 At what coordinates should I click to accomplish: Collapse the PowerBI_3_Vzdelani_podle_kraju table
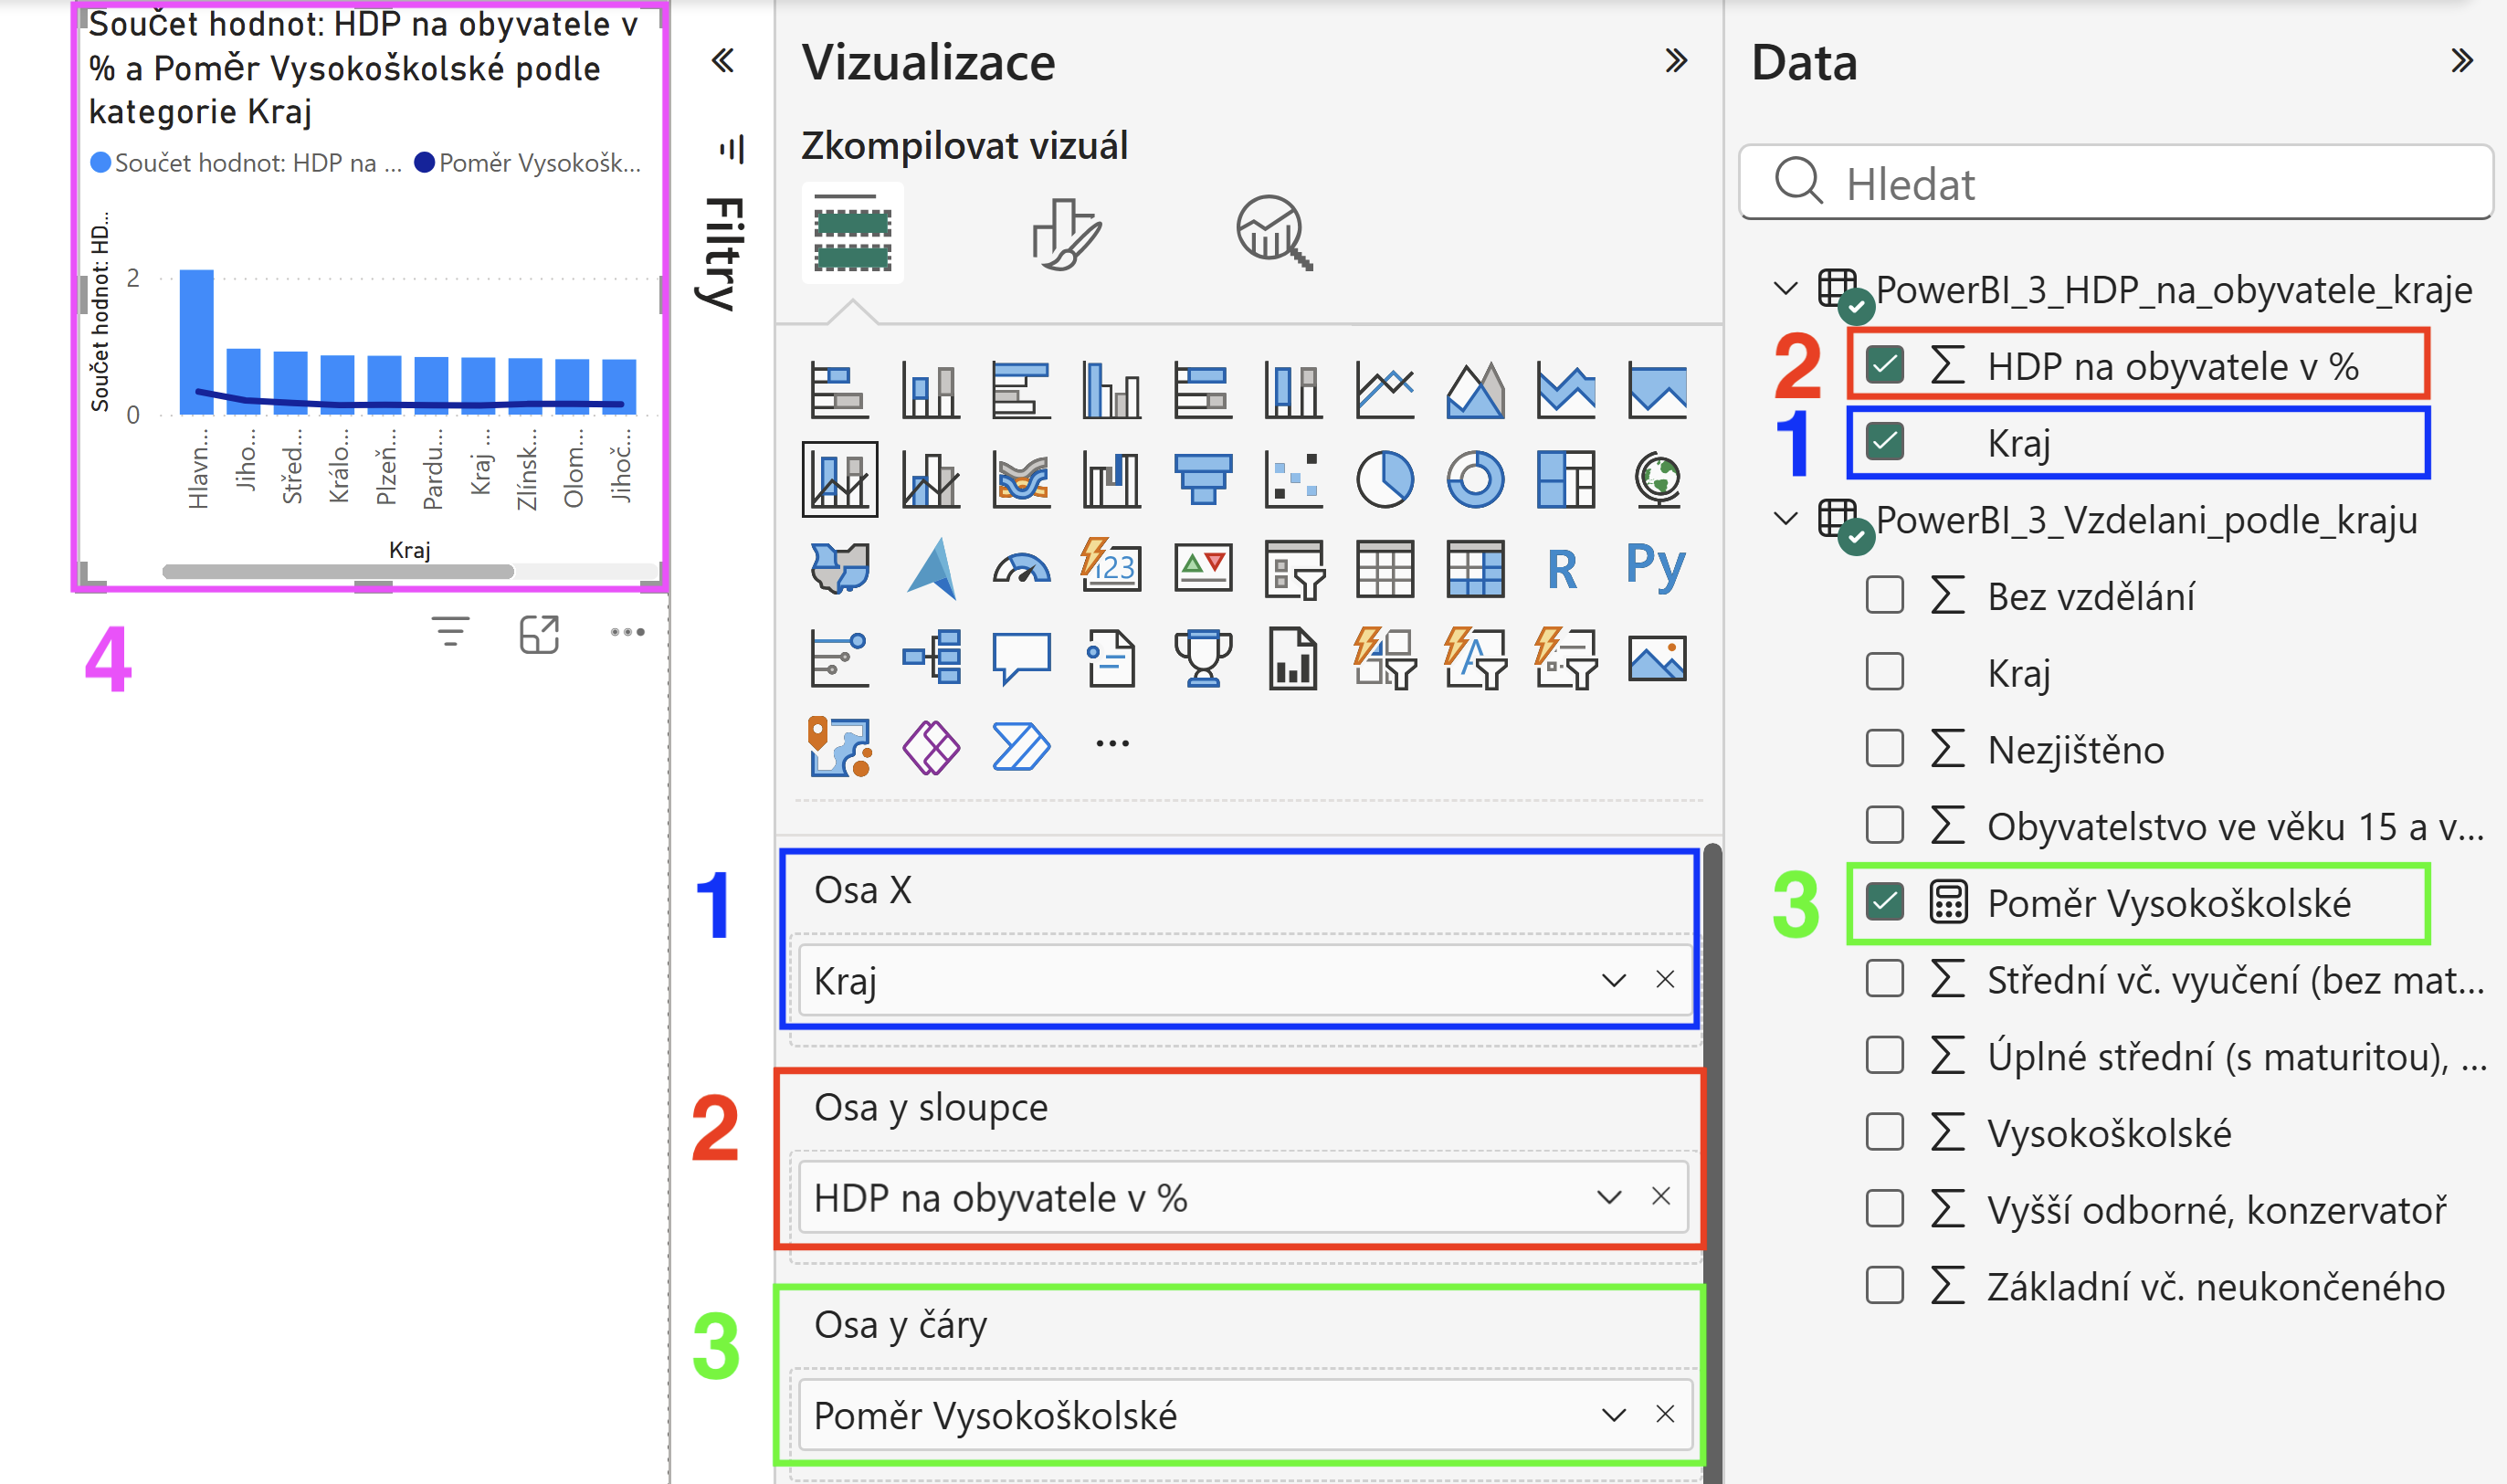click(1785, 519)
